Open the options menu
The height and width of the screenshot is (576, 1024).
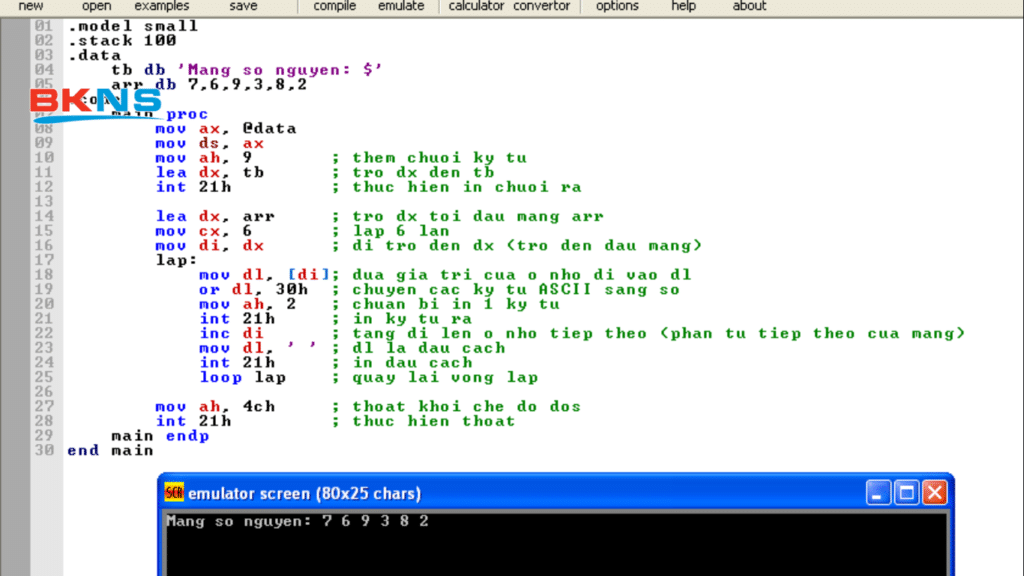tap(617, 6)
